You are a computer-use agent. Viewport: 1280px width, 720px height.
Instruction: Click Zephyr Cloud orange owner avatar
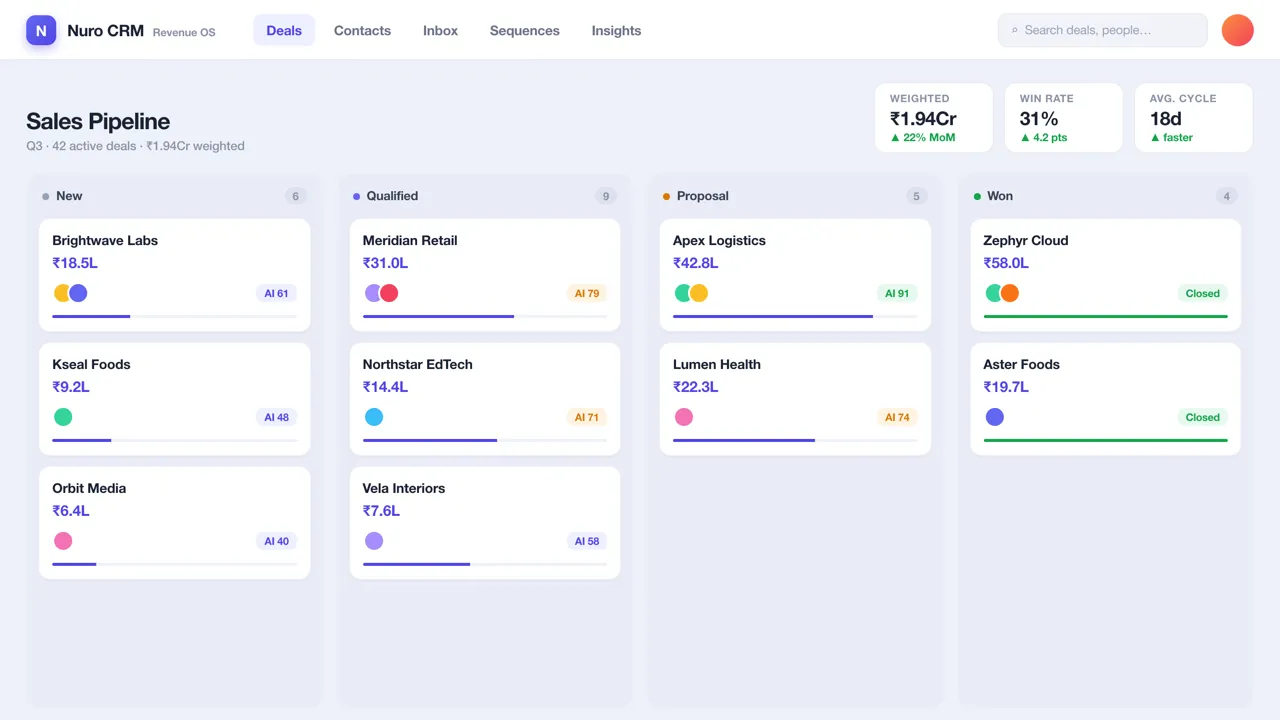(x=1010, y=293)
